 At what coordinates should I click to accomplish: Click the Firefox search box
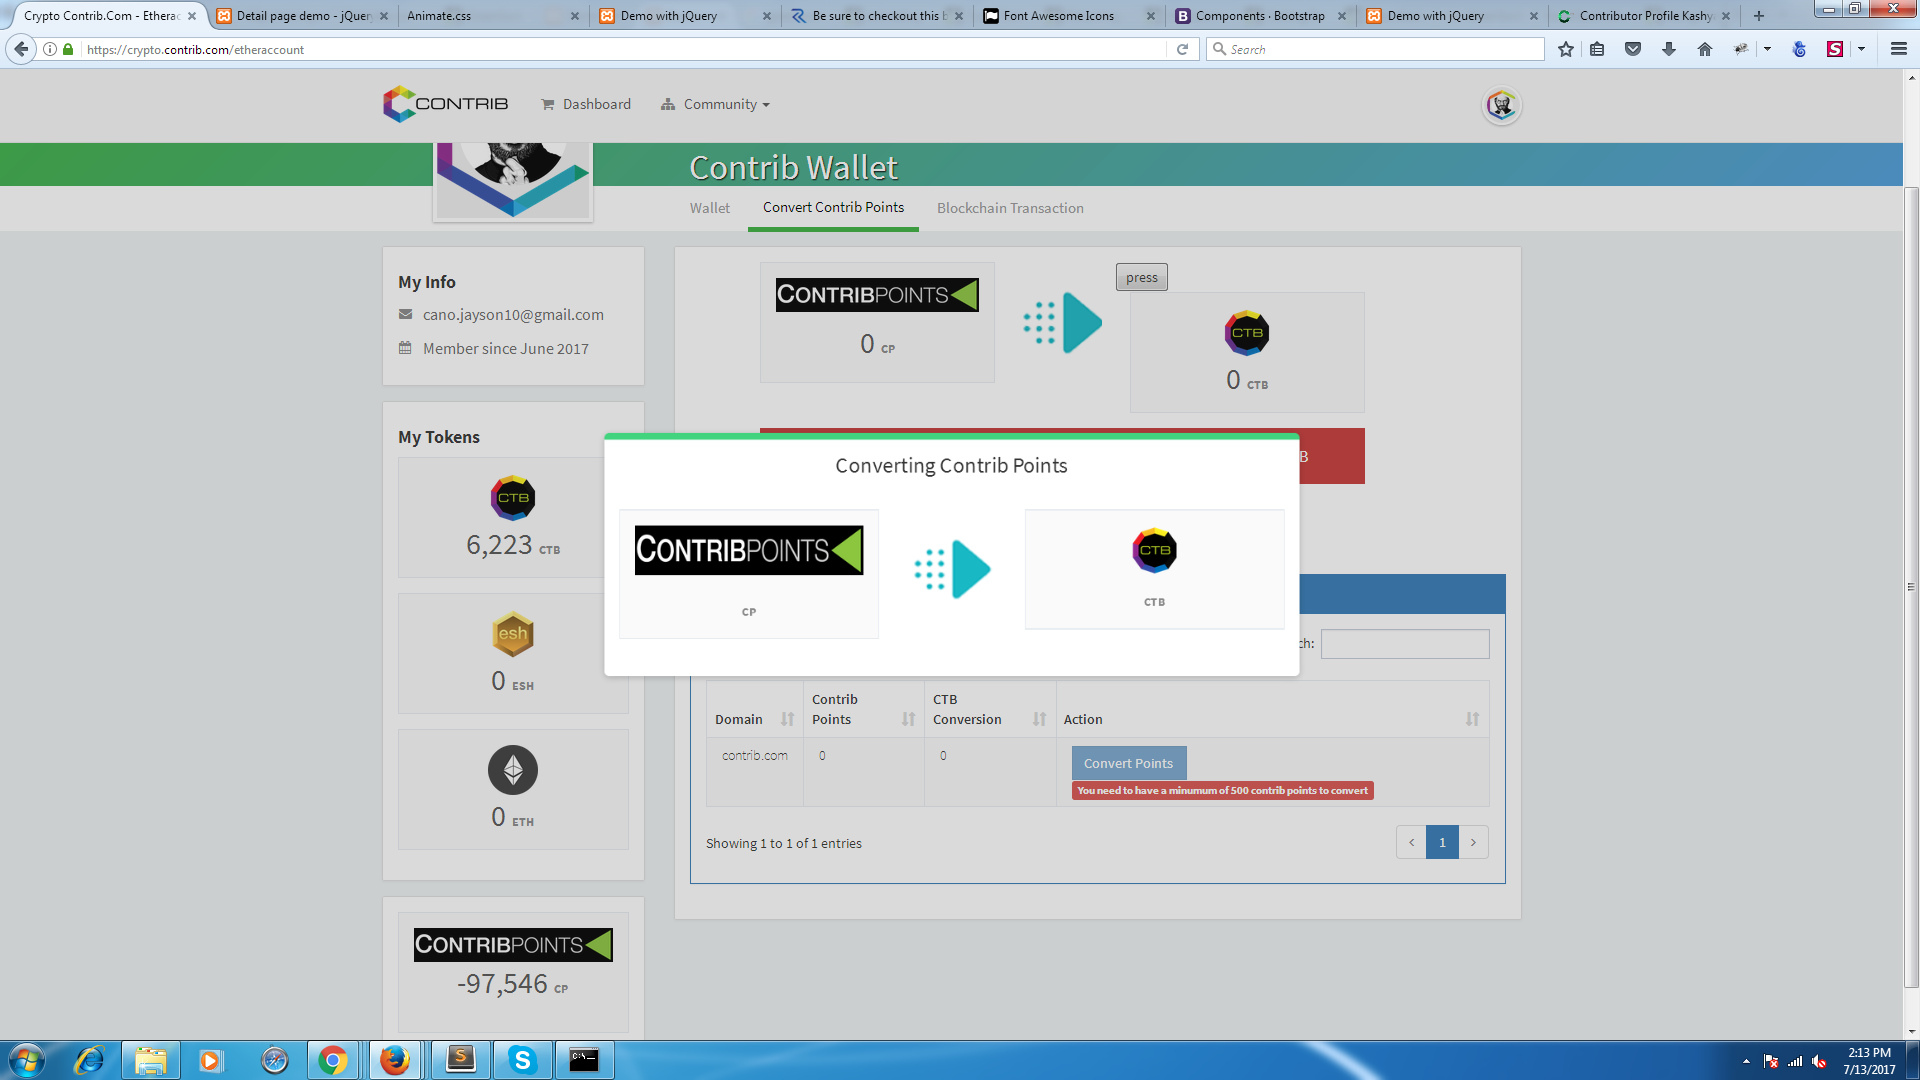point(1375,49)
